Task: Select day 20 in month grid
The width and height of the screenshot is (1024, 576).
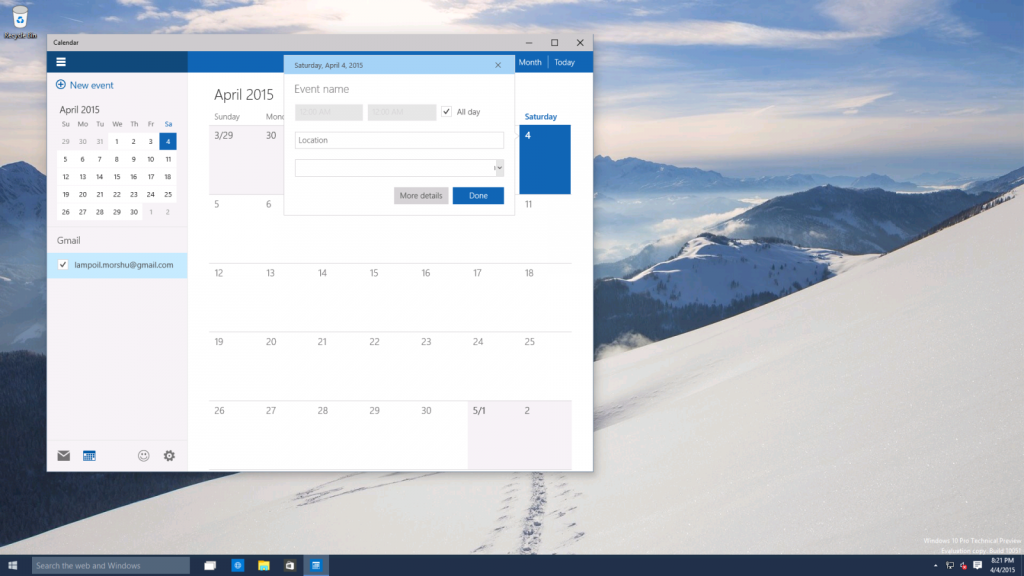Action: [286, 366]
